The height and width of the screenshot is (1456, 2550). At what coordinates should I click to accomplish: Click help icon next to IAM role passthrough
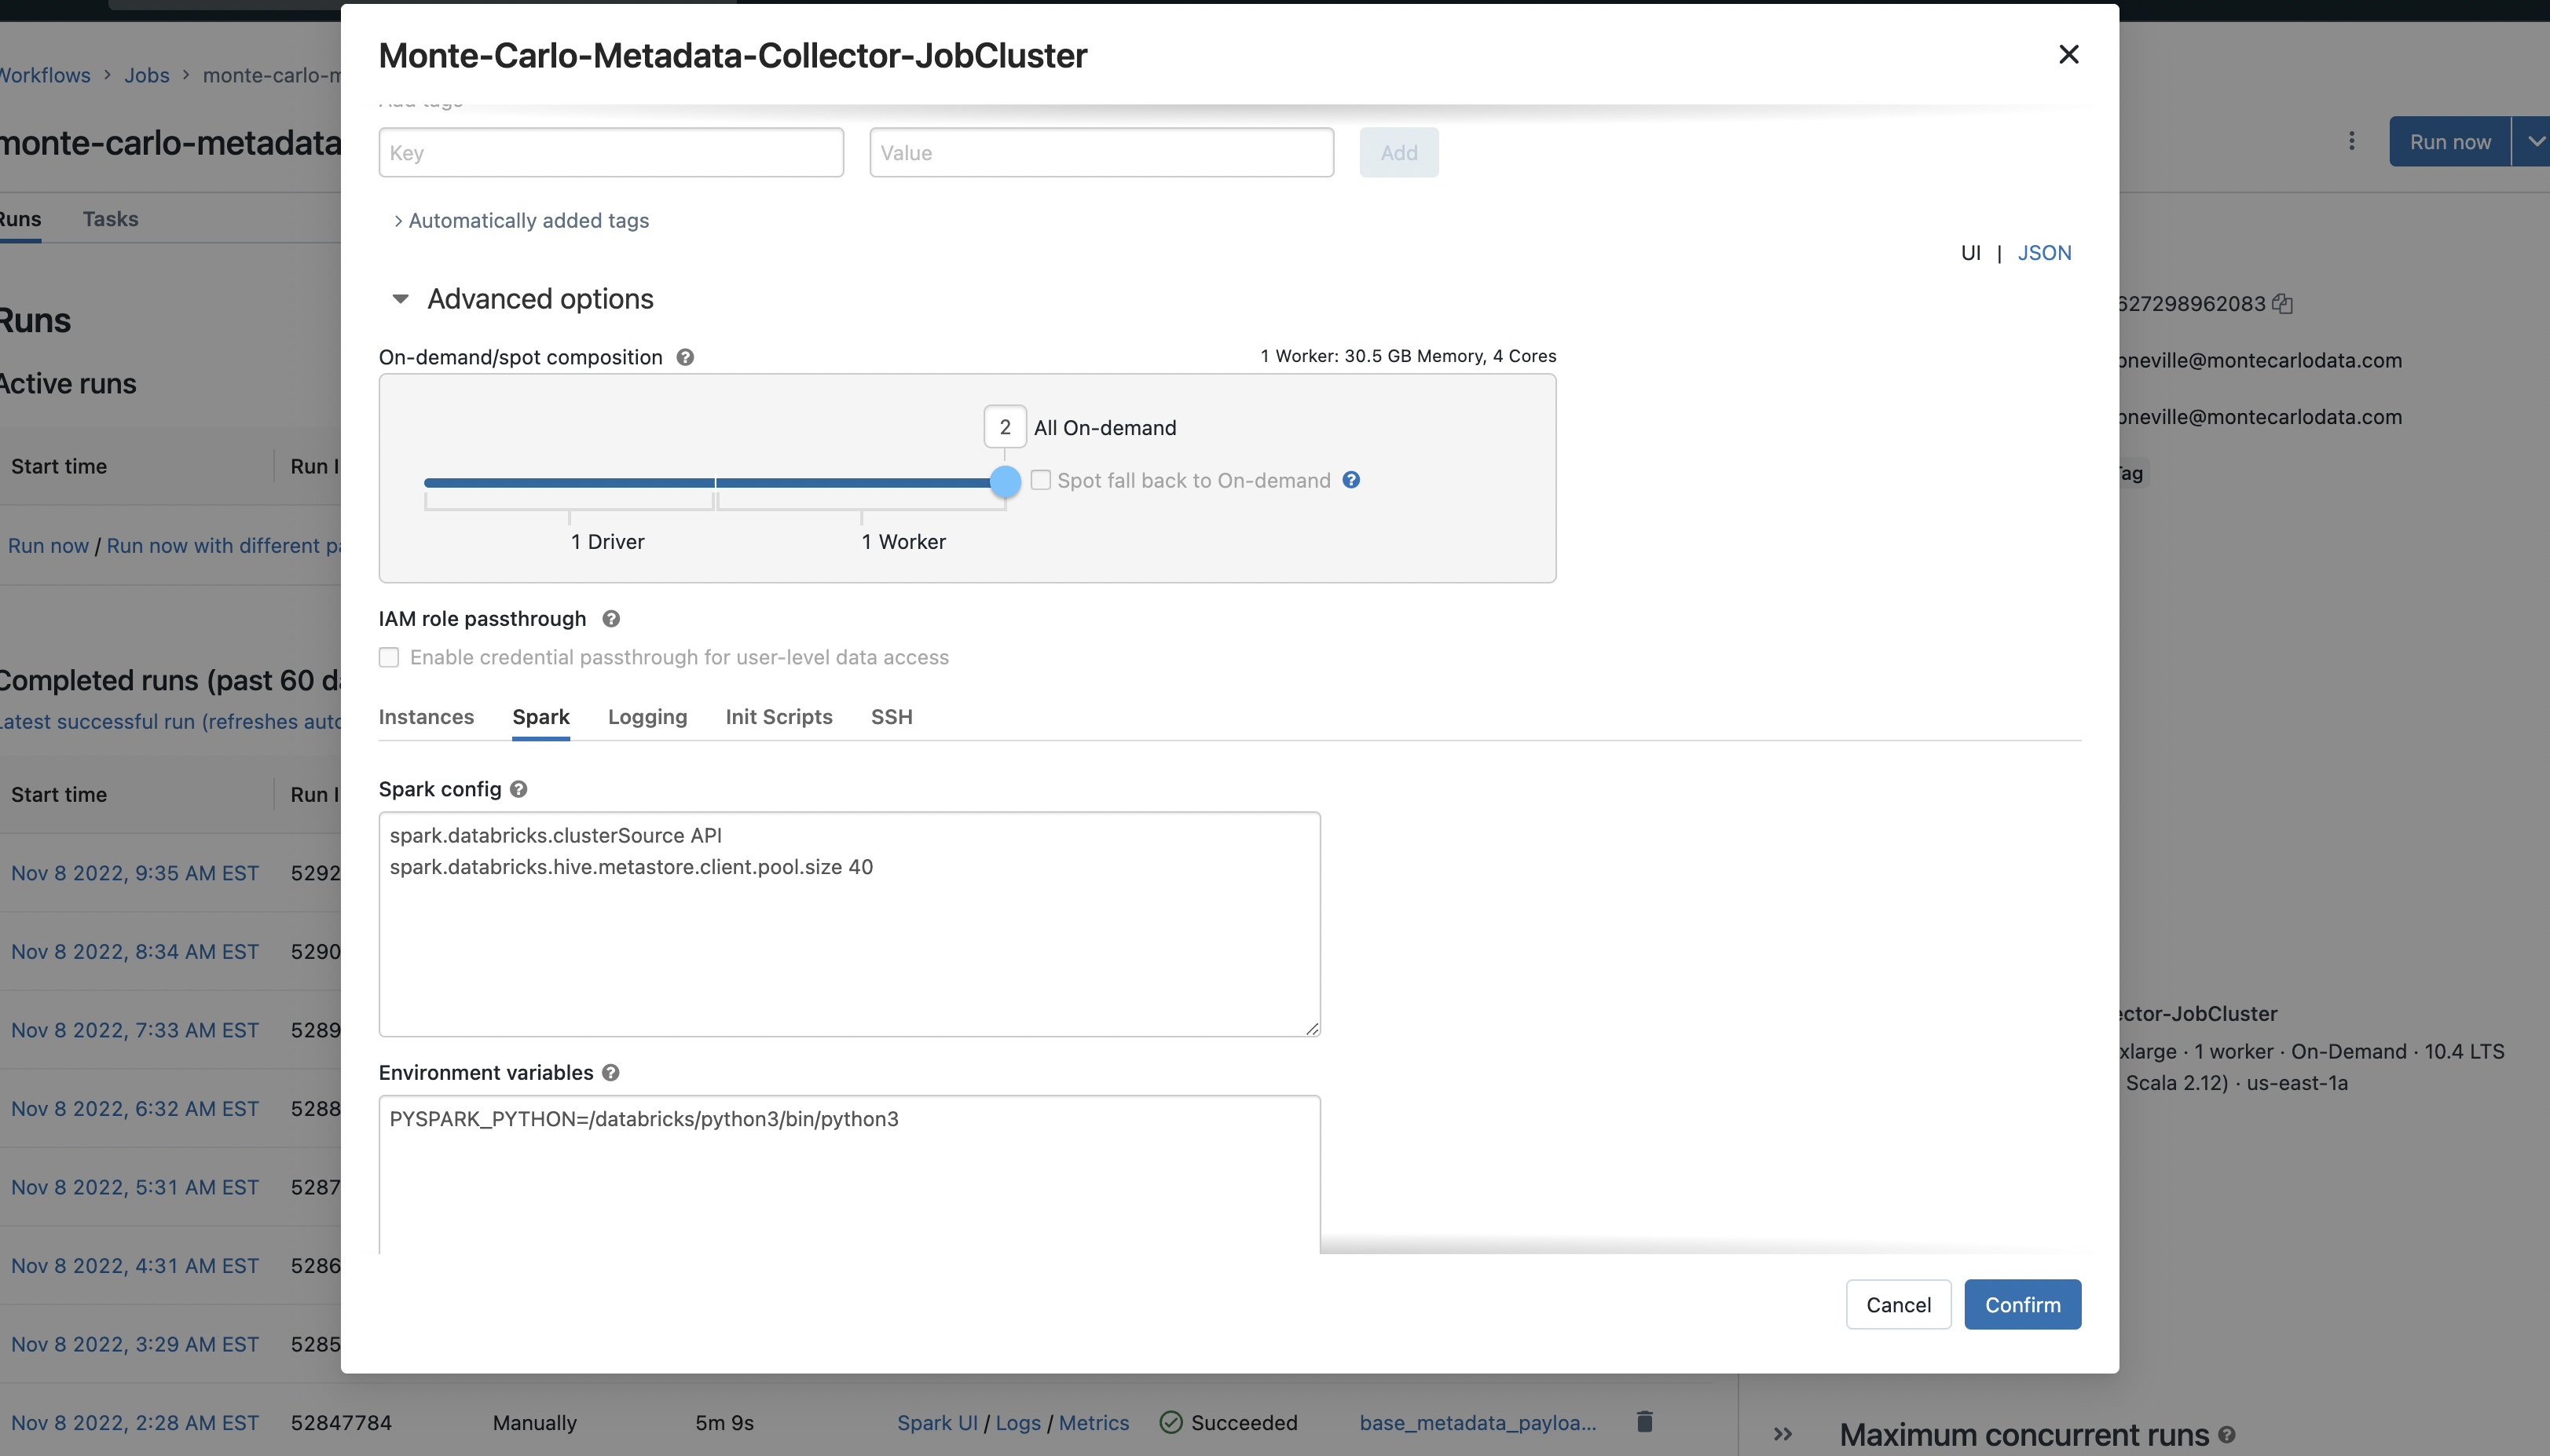611,619
